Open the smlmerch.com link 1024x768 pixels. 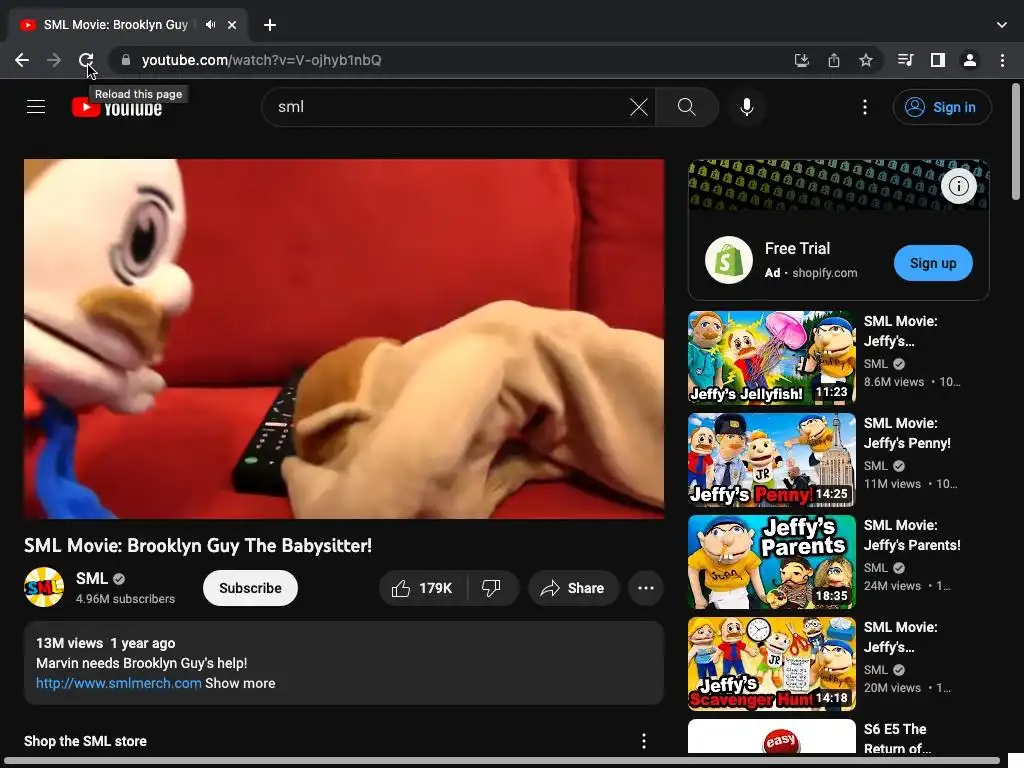118,683
